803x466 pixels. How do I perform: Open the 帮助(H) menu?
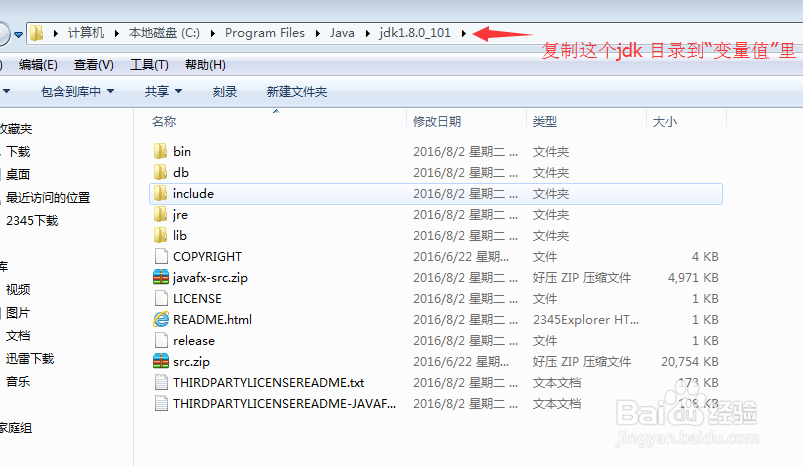click(205, 65)
